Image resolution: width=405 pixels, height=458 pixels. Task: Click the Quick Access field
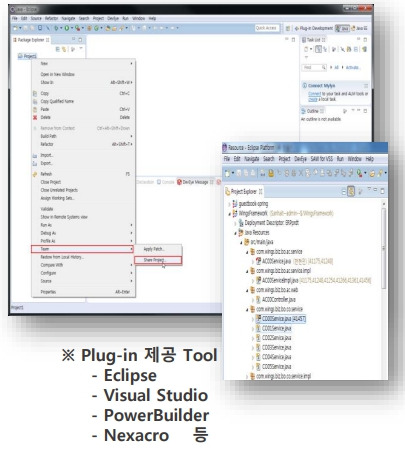coord(266,28)
